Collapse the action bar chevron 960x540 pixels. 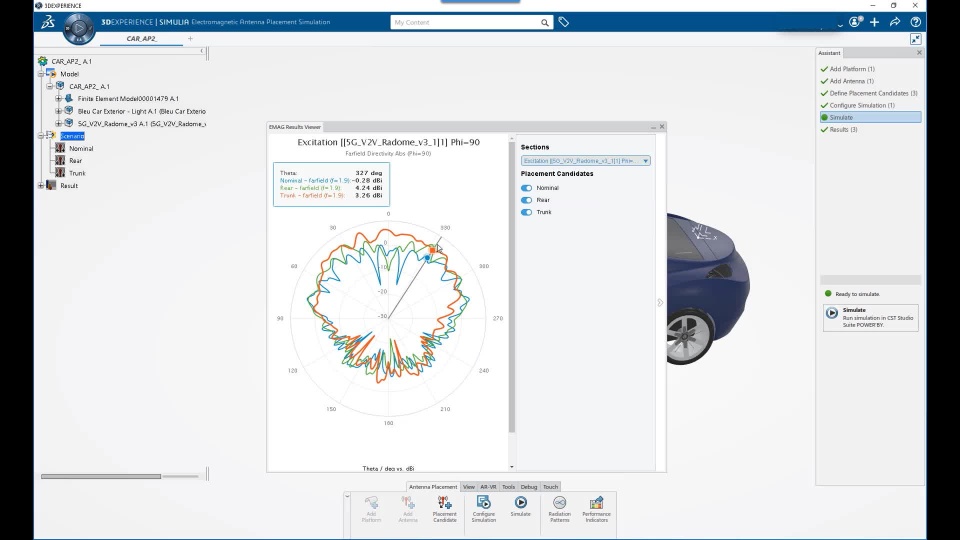click(x=347, y=496)
